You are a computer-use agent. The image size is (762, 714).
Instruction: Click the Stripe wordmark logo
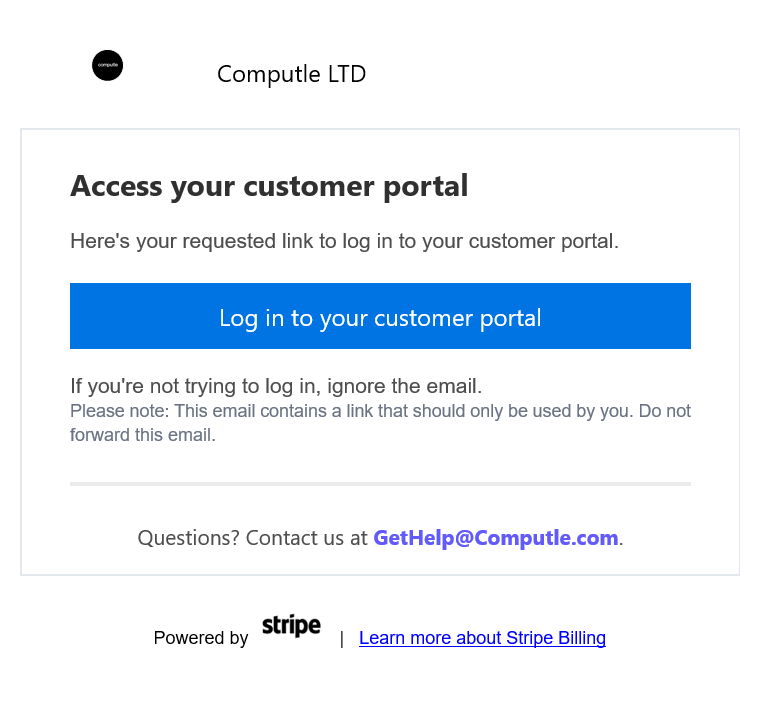point(291,627)
